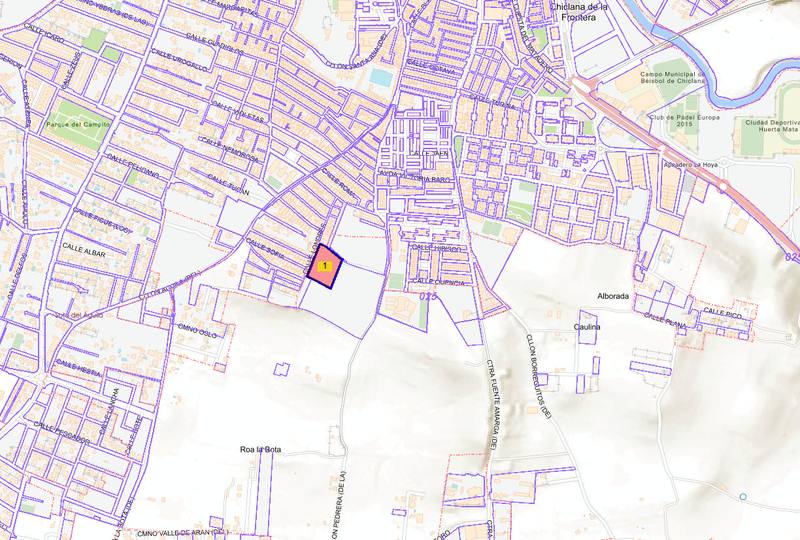Click the 'CALLE PELICANO' street label
The height and width of the screenshot is (540, 800).
click(133, 164)
